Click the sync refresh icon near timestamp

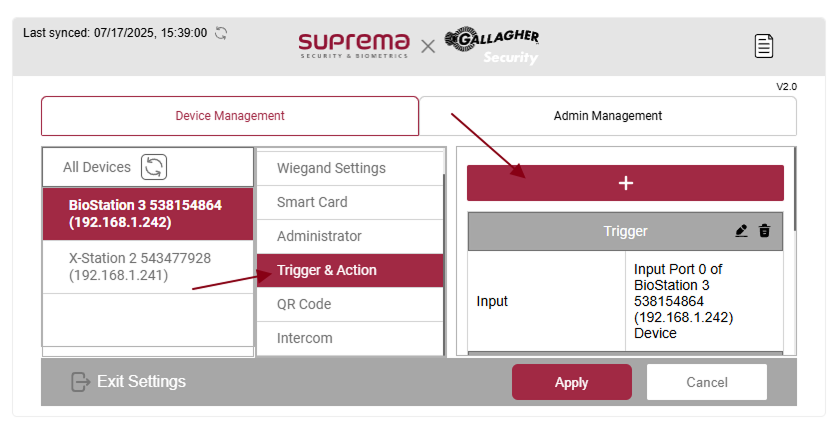coord(221,33)
